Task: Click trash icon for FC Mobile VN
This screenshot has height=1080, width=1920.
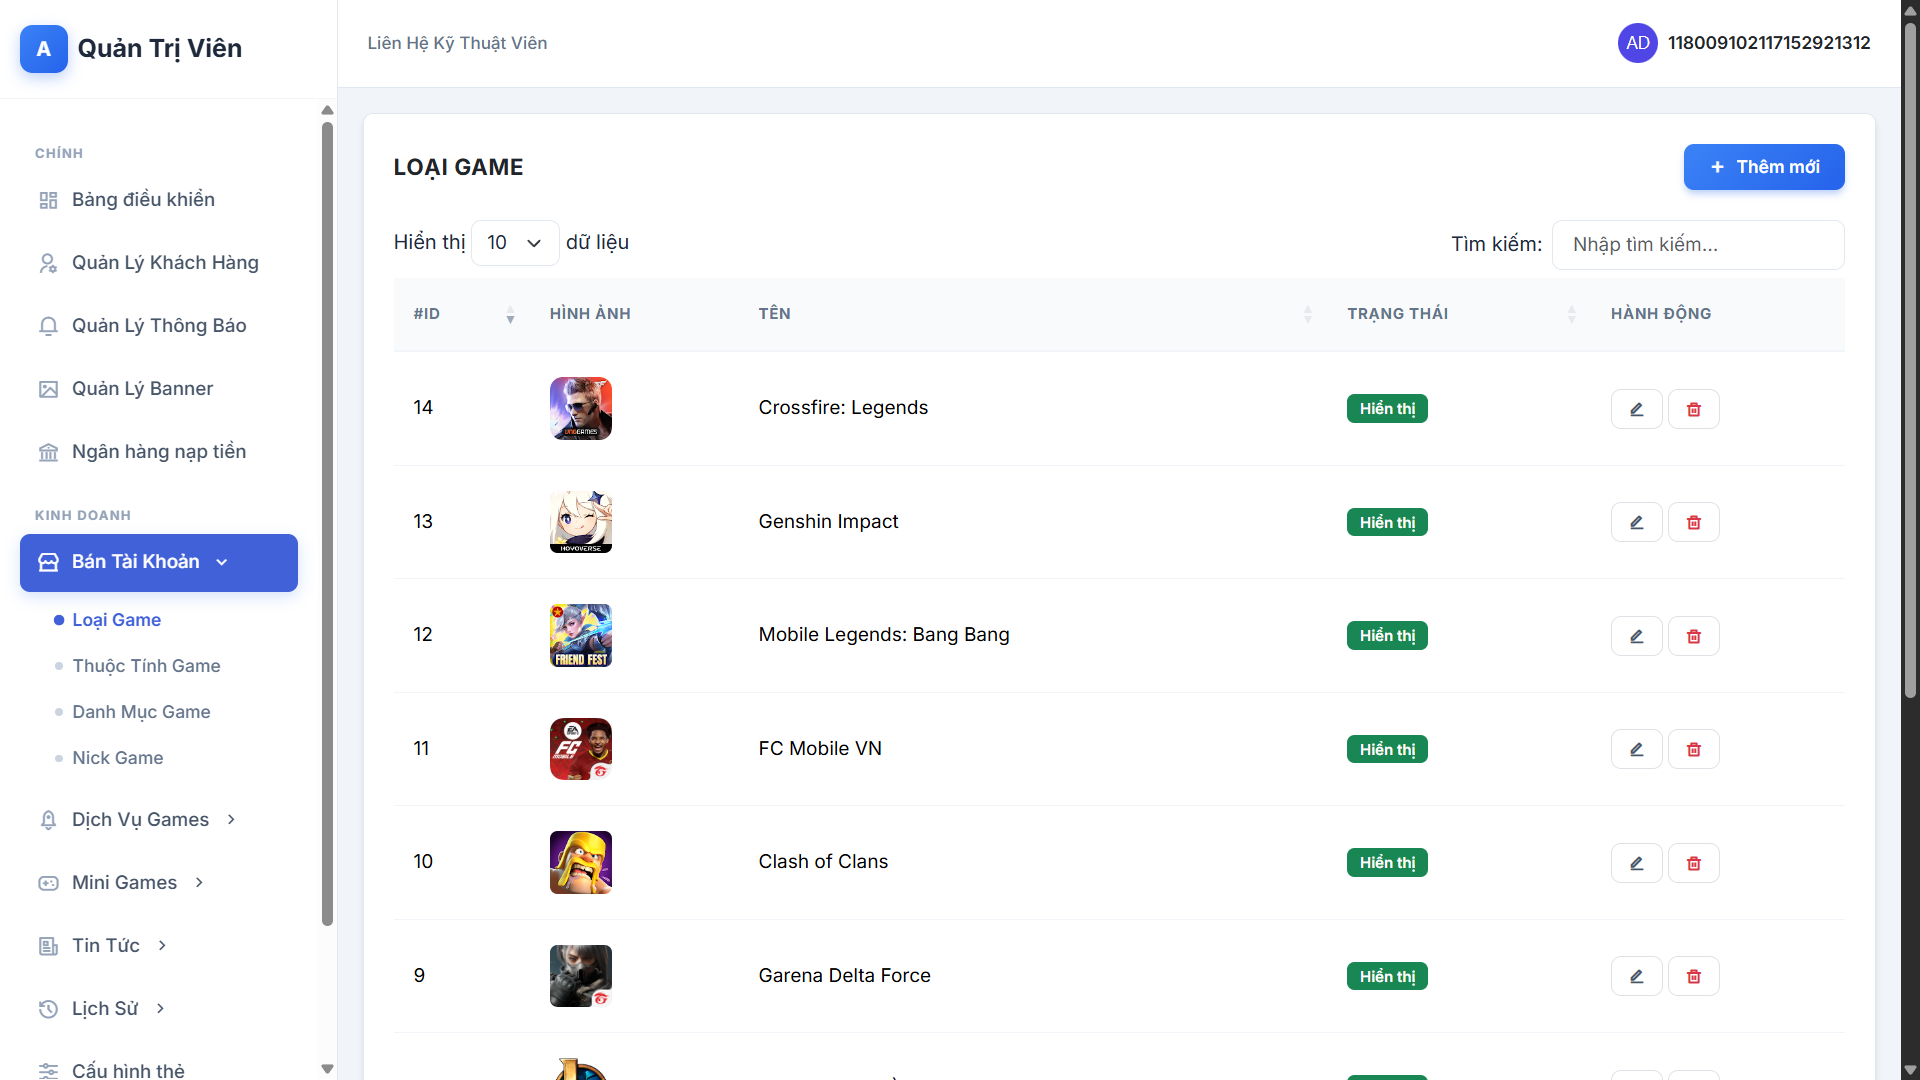Action: [x=1693, y=749]
